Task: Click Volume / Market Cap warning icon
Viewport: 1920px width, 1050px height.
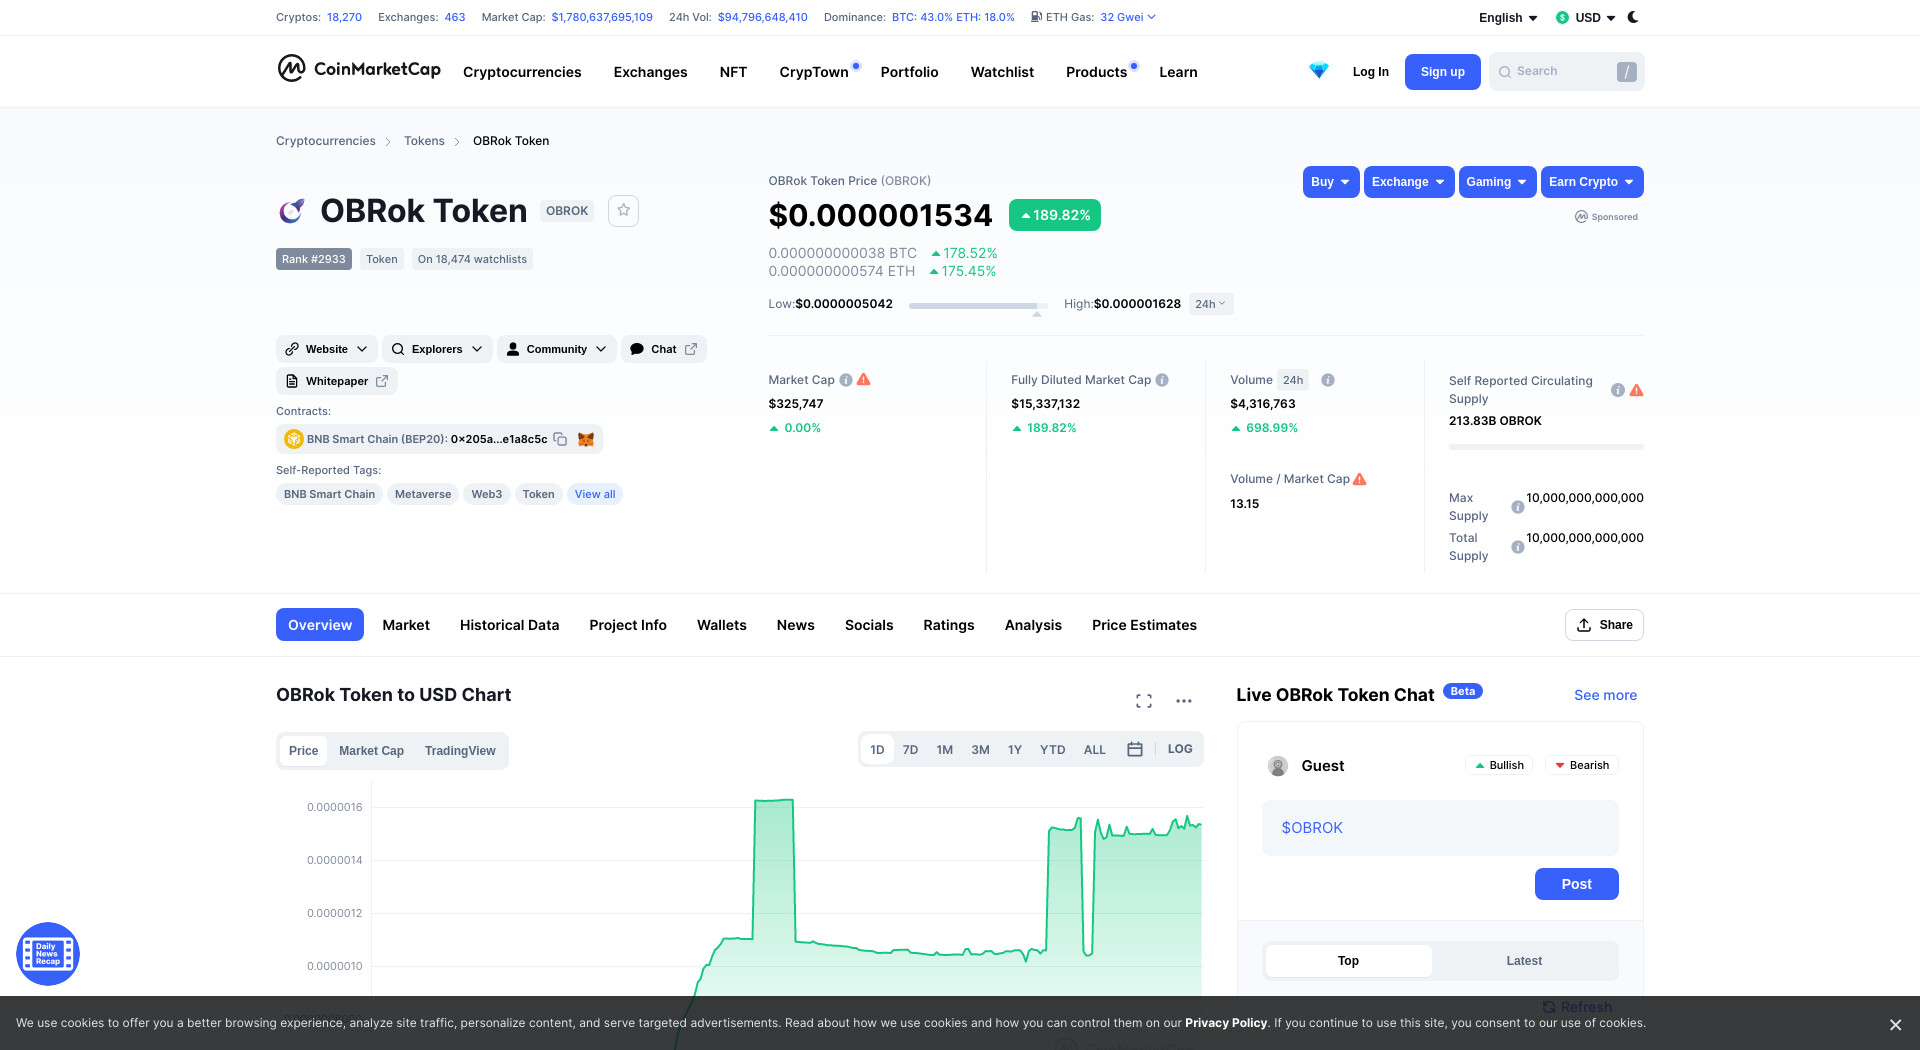Action: click(1360, 479)
